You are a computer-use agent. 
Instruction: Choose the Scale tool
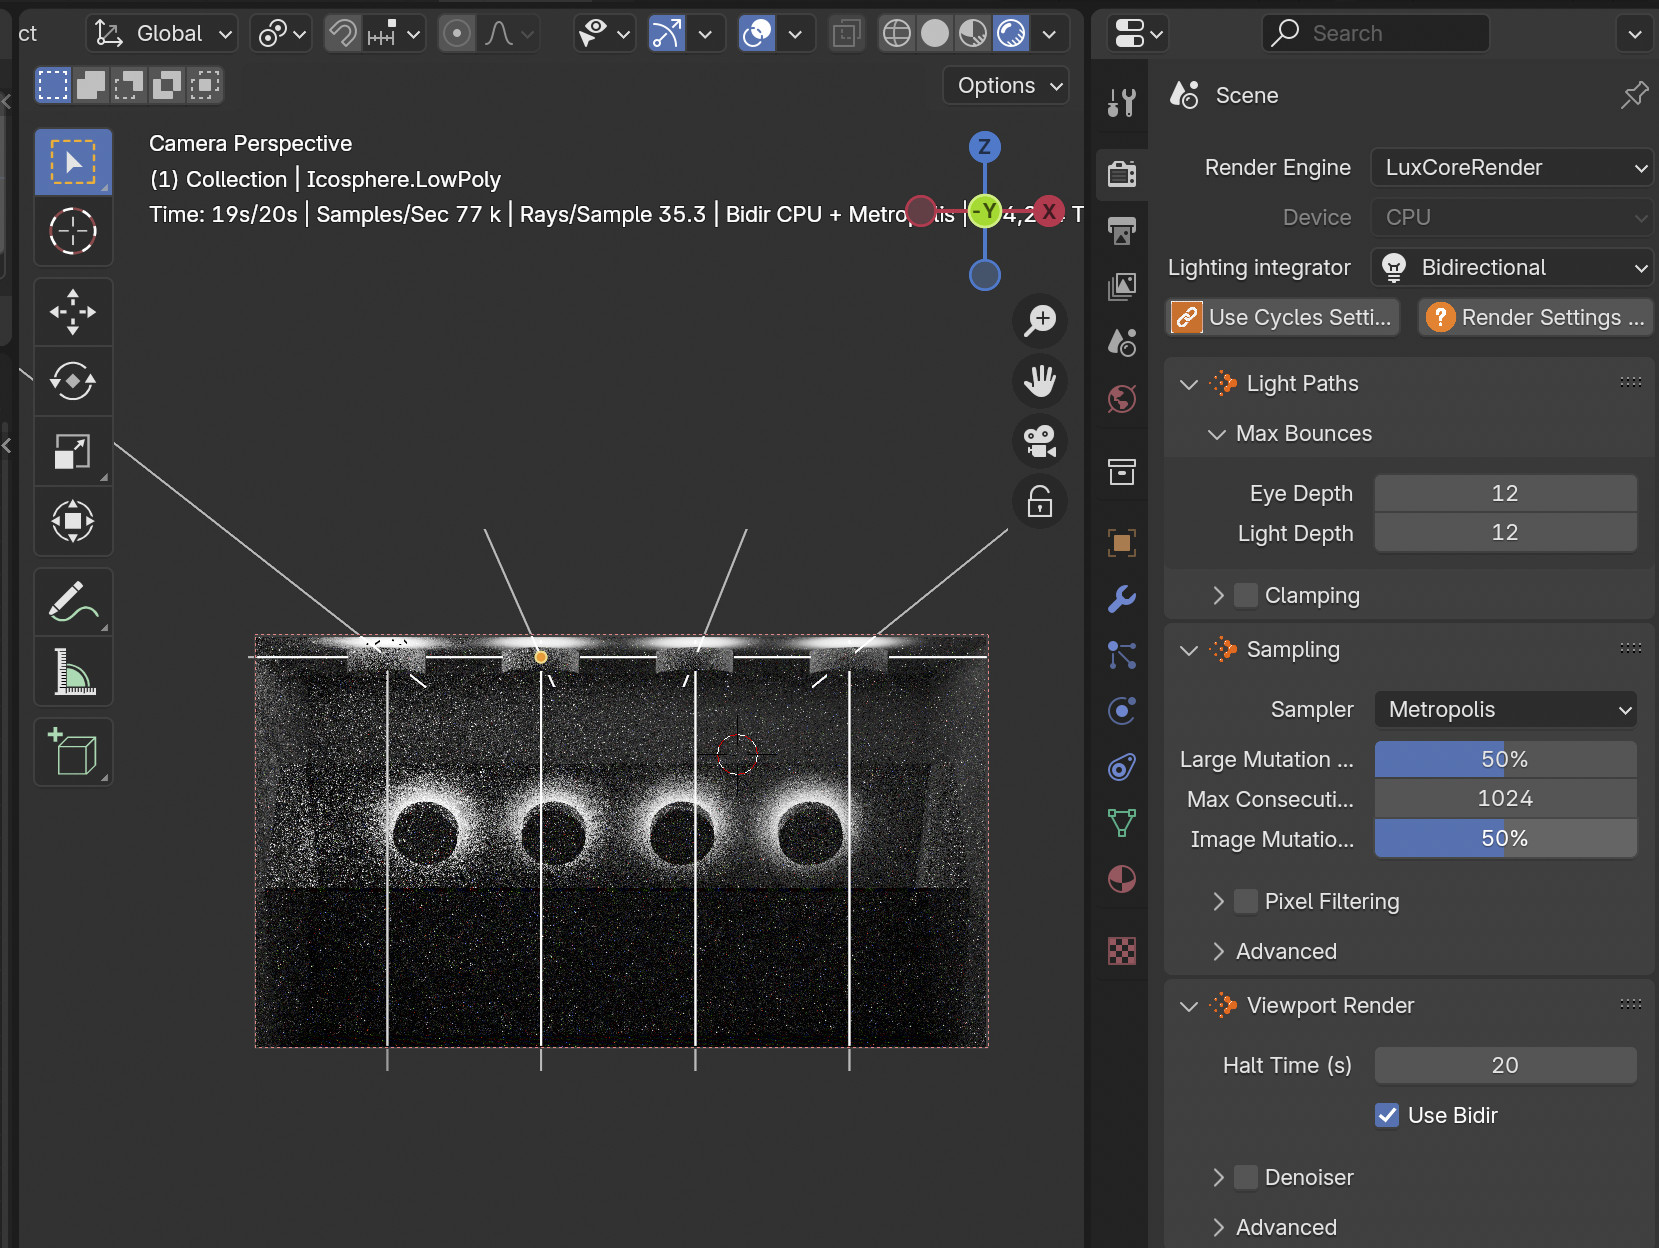(73, 451)
